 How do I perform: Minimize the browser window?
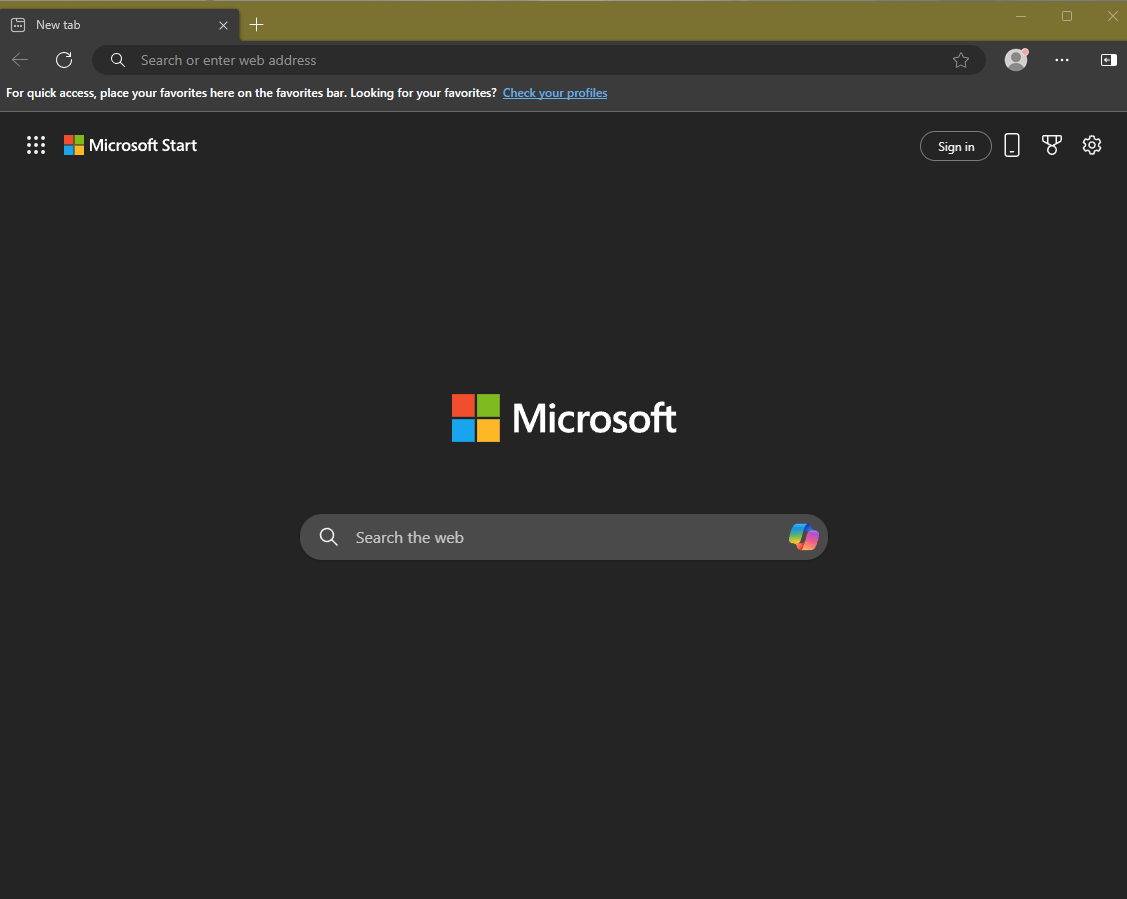pos(1021,16)
